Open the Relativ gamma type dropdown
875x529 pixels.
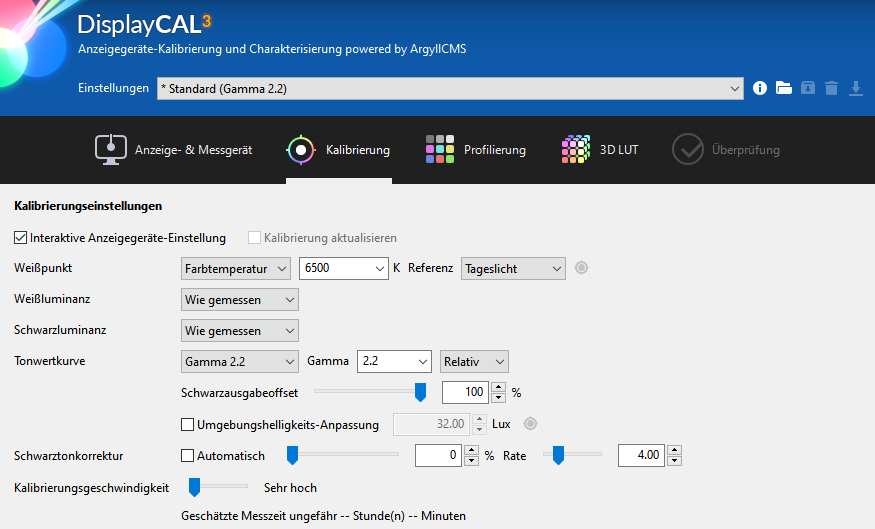tap(474, 362)
